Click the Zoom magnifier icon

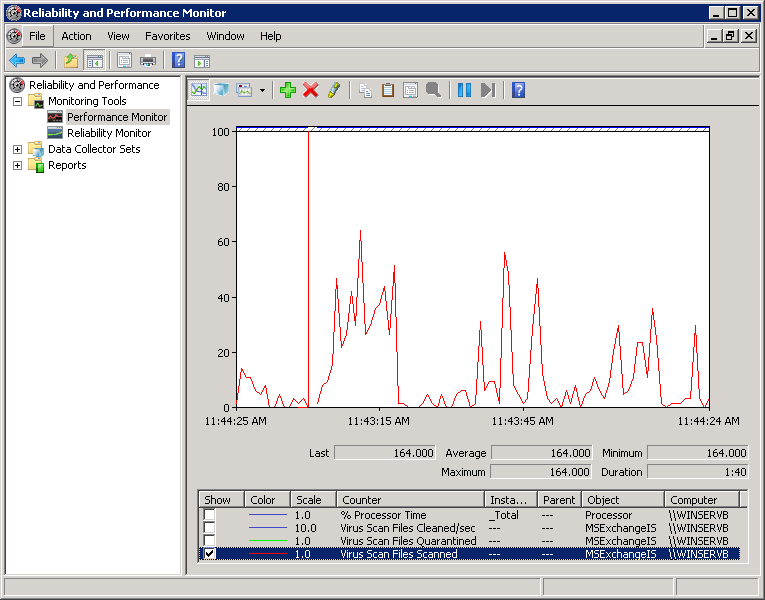pos(433,90)
